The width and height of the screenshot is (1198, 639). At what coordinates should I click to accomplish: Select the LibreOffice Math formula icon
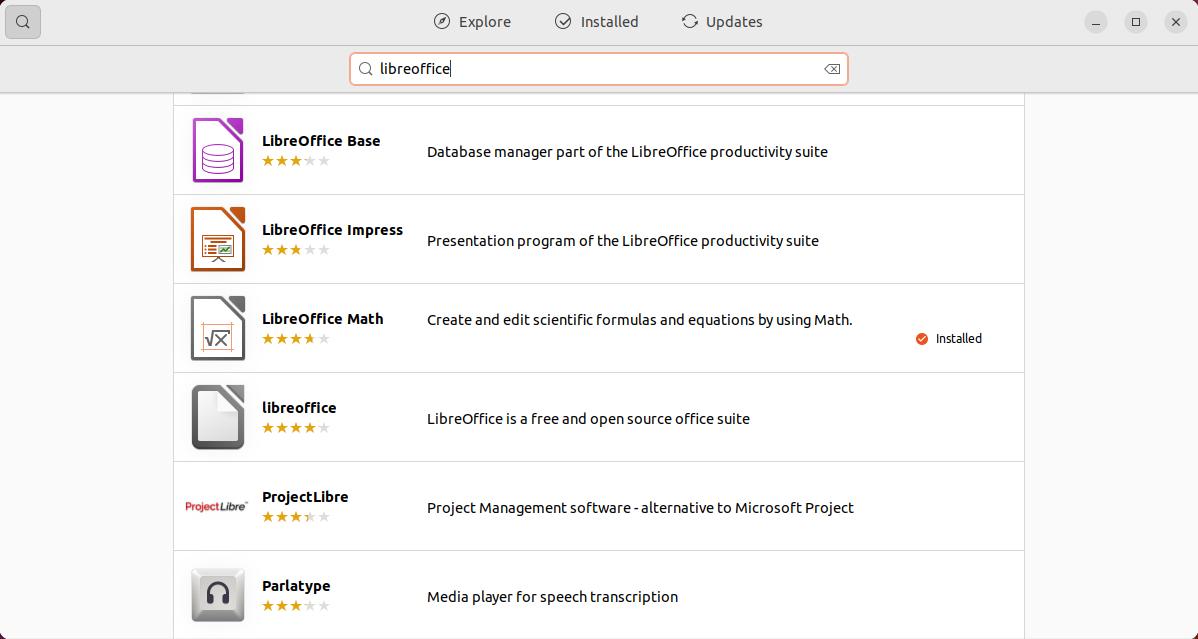coord(217,328)
